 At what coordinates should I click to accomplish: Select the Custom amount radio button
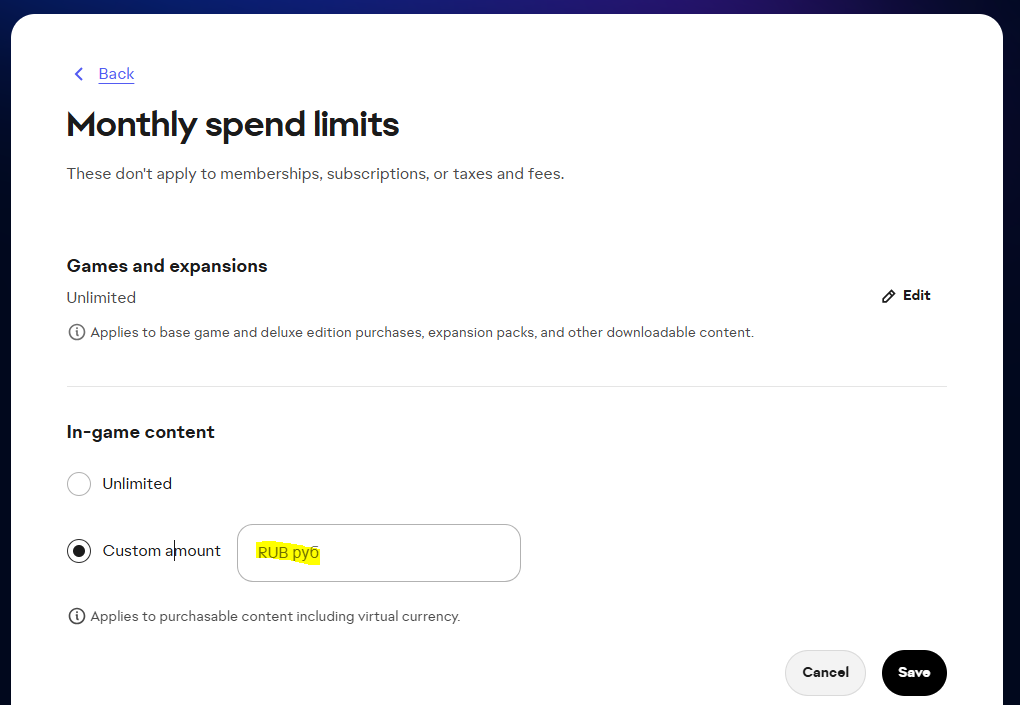pyautogui.click(x=79, y=551)
